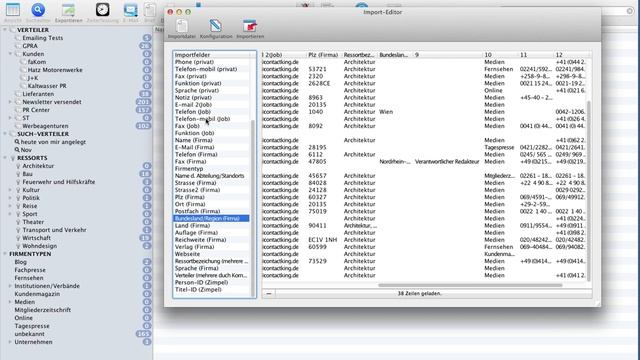This screenshot has width=640, height=360.
Task: Select 'Transport und Verkehr' ressort
Action: (x=54, y=230)
